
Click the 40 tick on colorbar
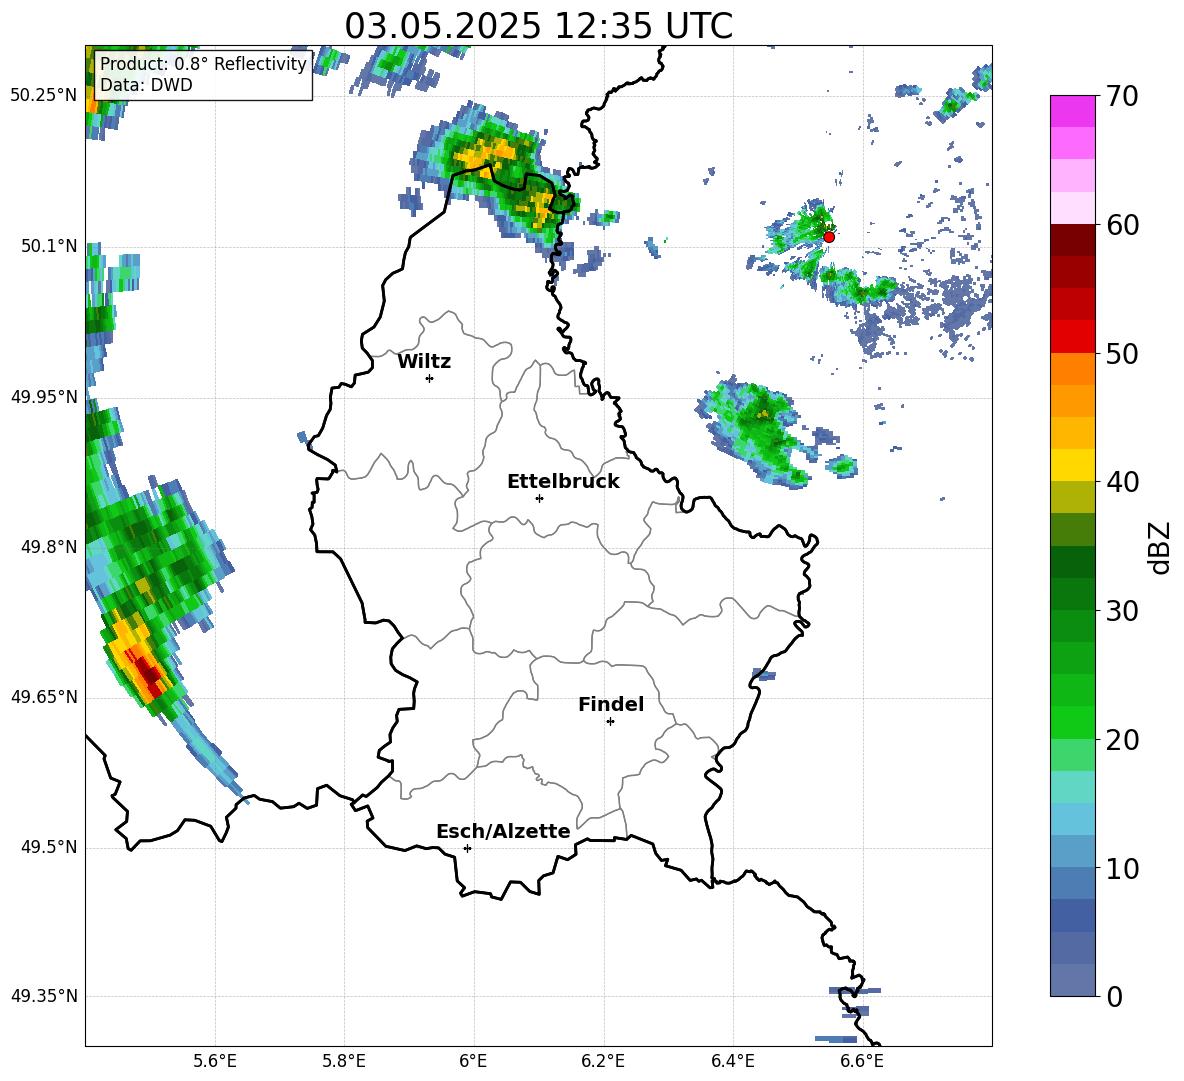pyautogui.click(x=1122, y=482)
